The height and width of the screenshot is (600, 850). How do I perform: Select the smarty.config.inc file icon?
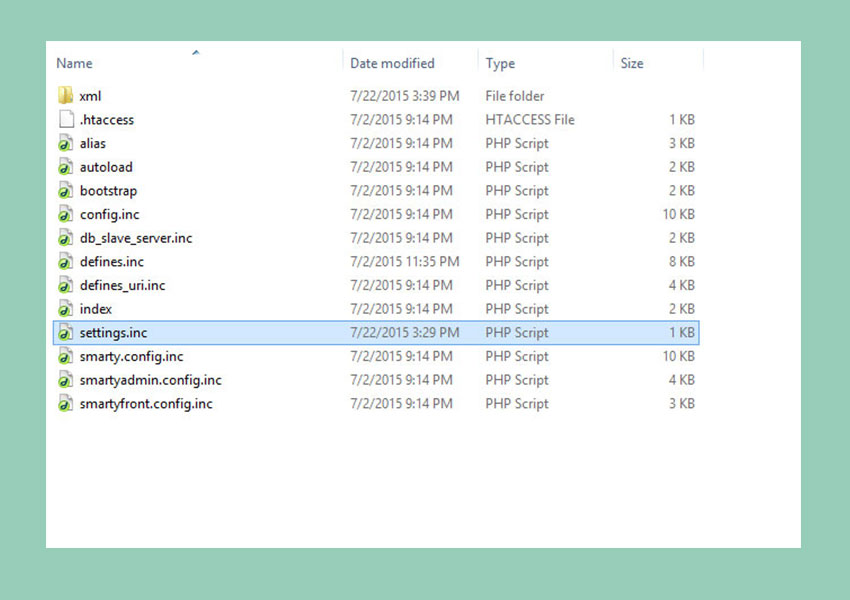(66, 357)
